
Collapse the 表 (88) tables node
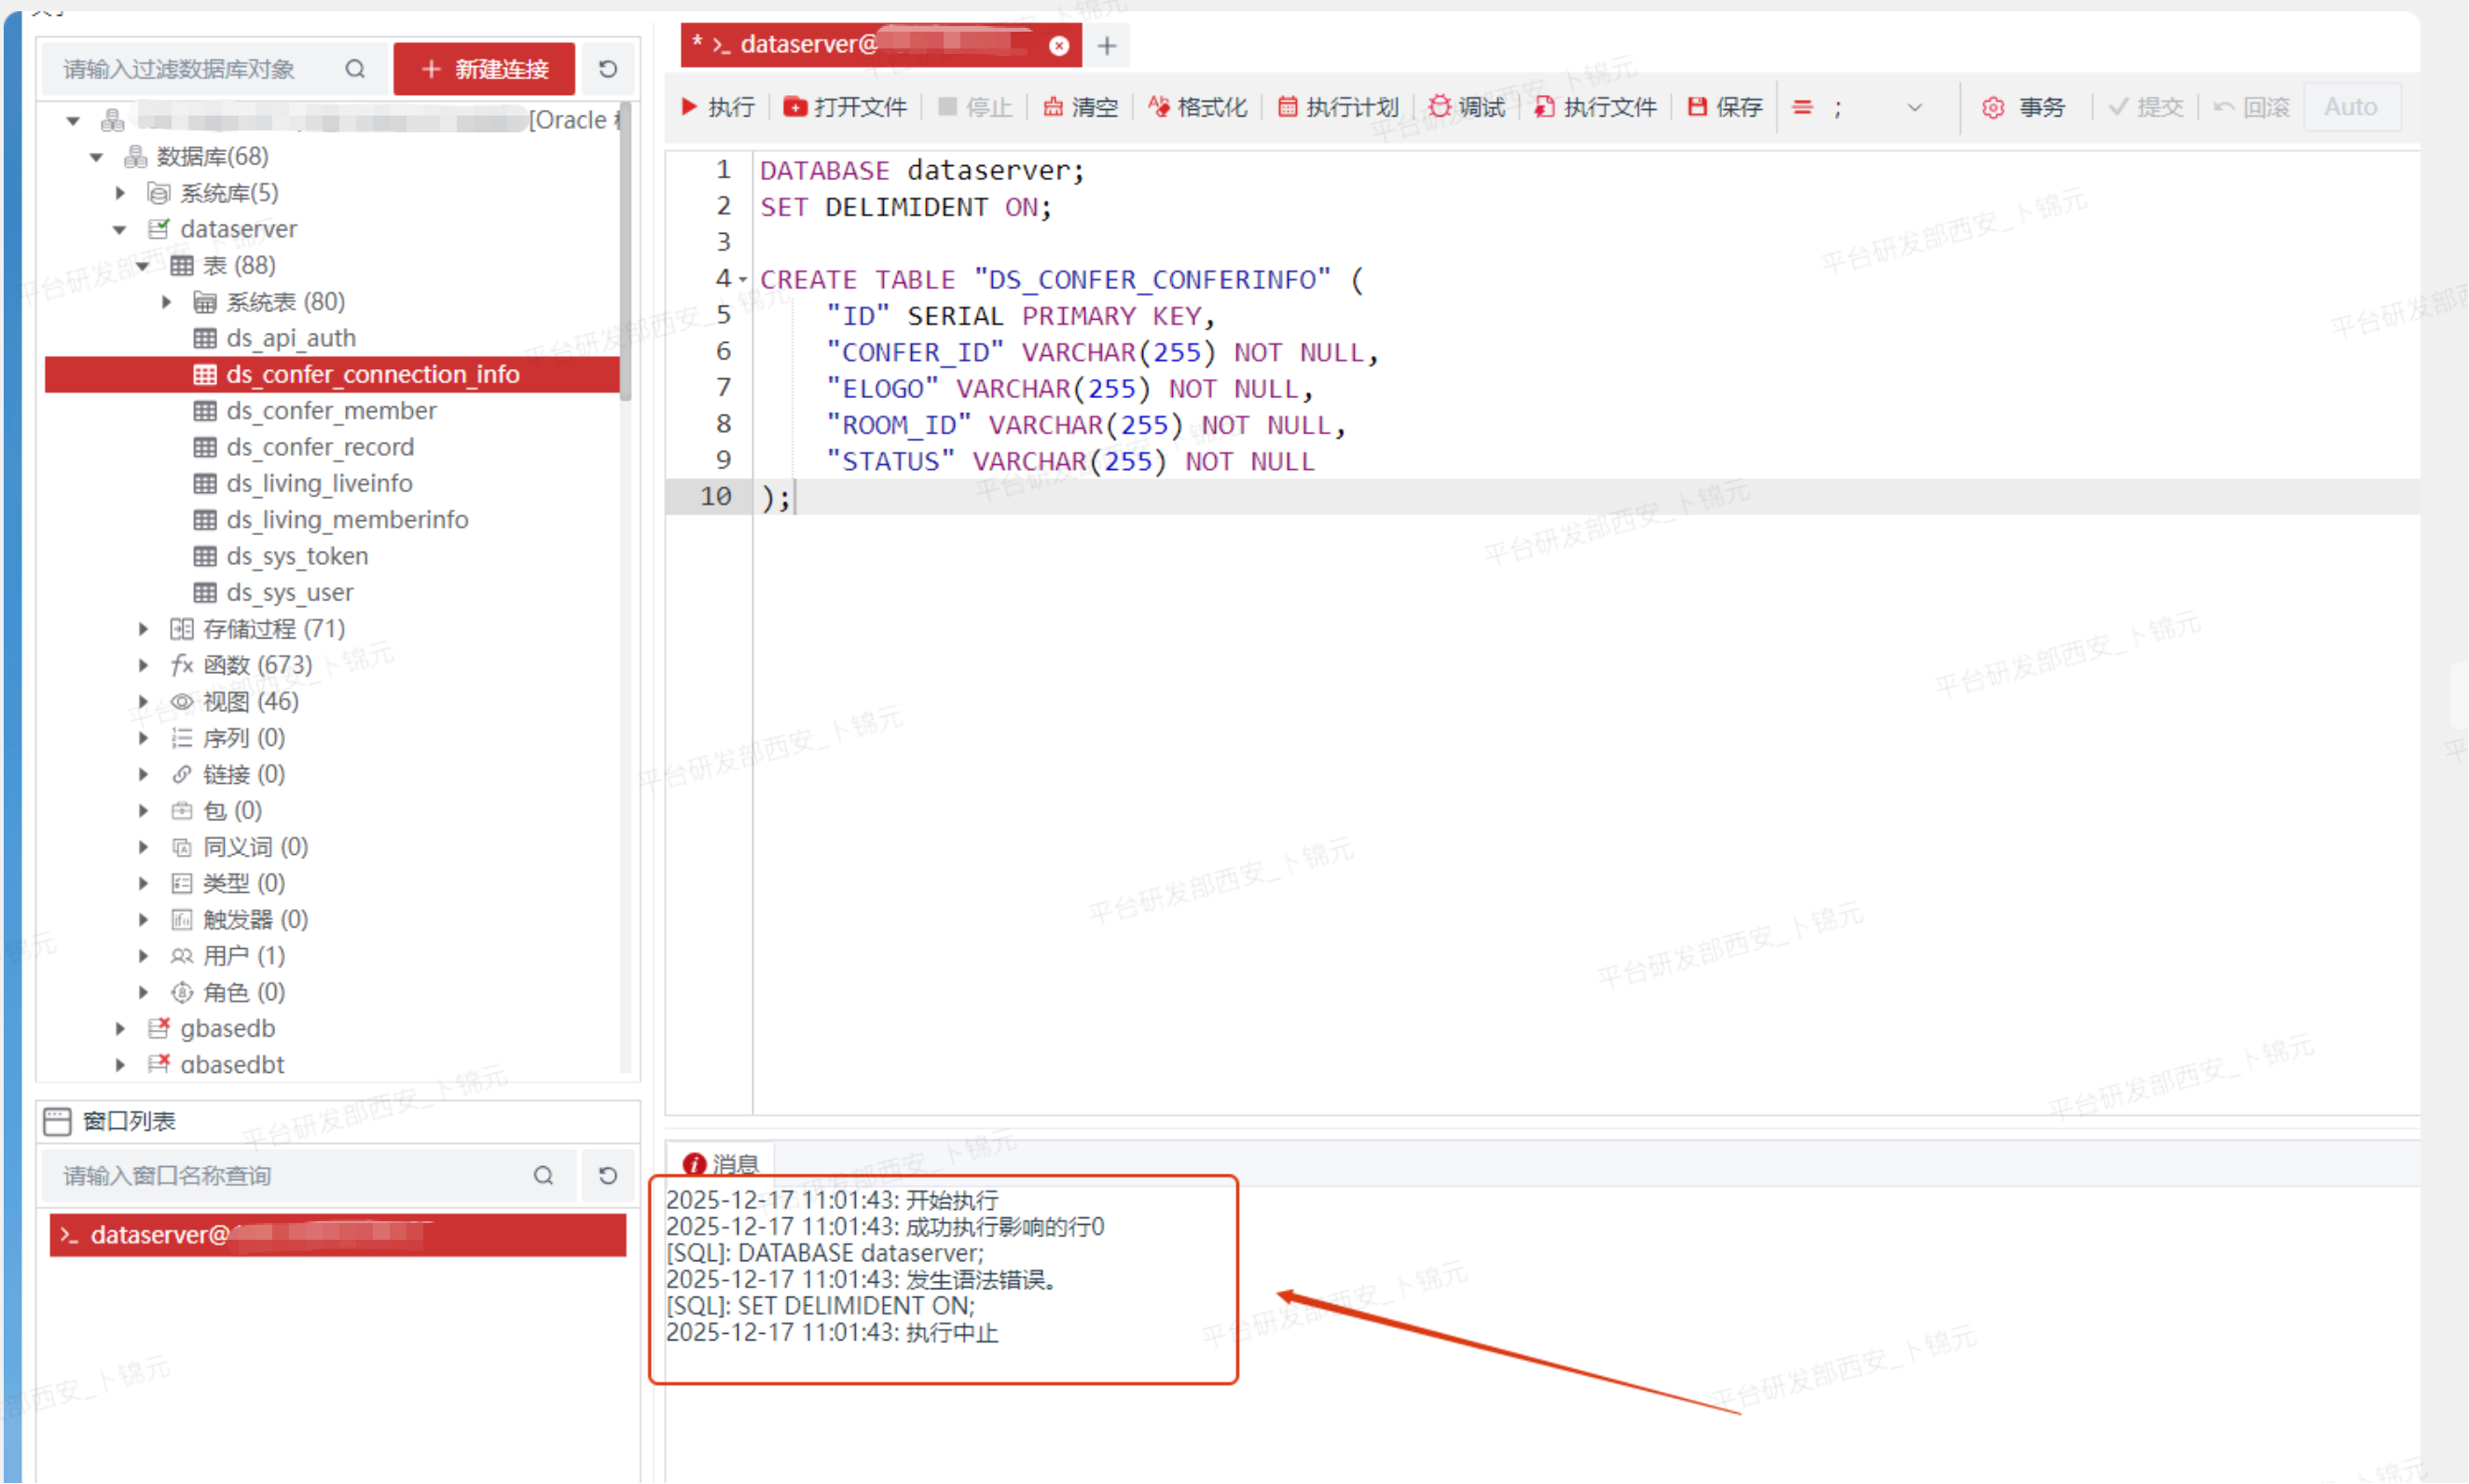(x=143, y=266)
